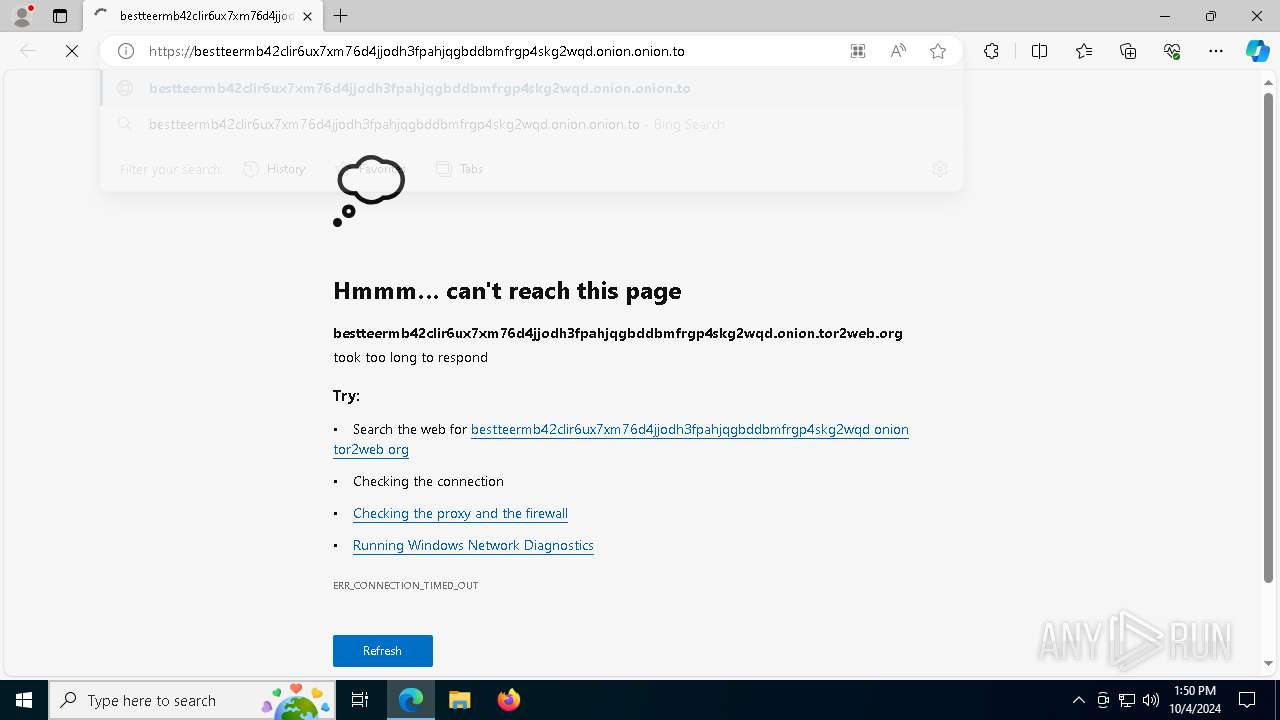Viewport: 1280px width, 720px height.
Task: Click the Edge profile icon
Action: [x=21, y=16]
